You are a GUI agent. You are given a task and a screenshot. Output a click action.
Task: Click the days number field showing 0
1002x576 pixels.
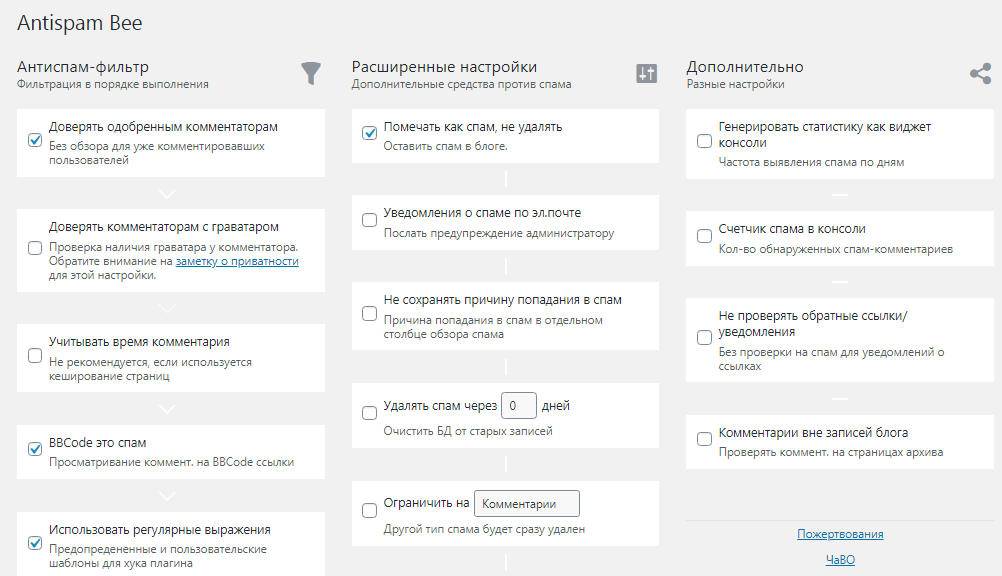[x=519, y=406]
